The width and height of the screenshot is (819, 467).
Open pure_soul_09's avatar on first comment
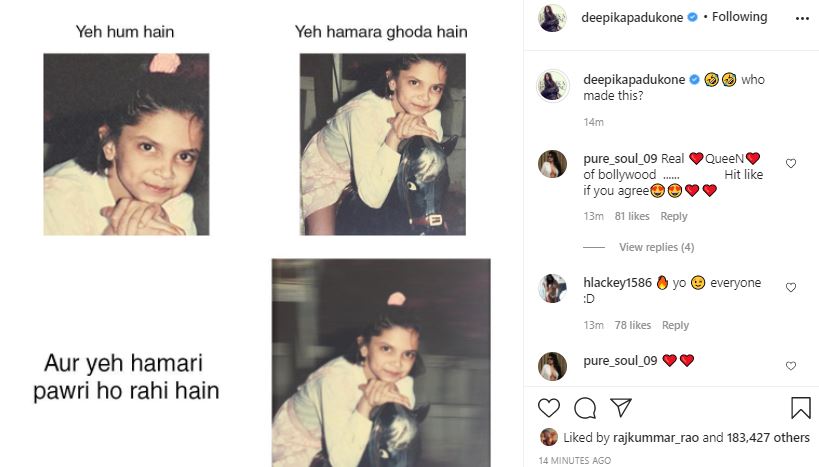553,164
